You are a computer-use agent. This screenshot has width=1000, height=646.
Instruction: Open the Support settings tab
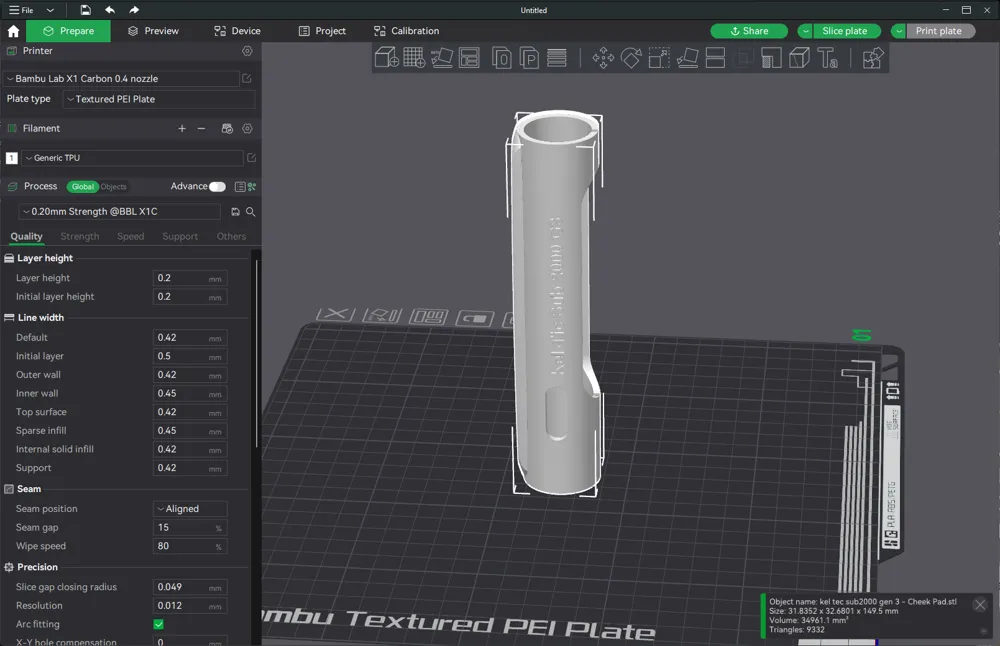[x=180, y=236]
